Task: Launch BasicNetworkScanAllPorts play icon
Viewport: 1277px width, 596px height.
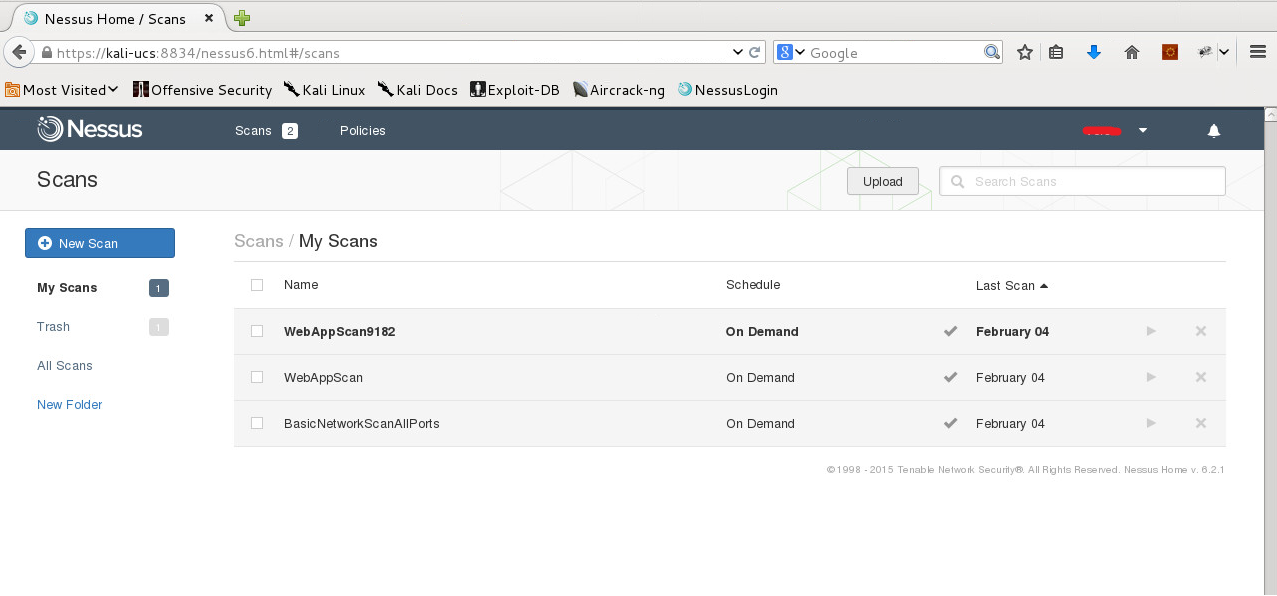Action: pos(1151,423)
